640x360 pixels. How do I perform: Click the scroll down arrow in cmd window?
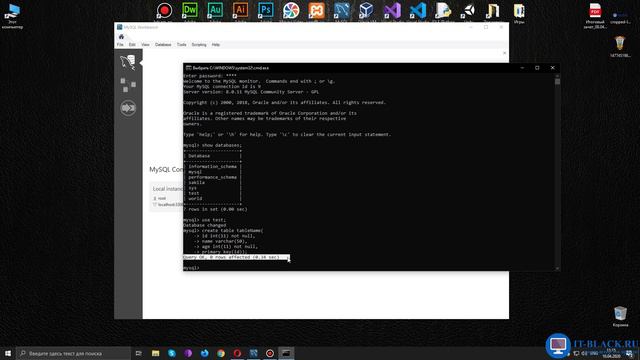tap(557, 268)
